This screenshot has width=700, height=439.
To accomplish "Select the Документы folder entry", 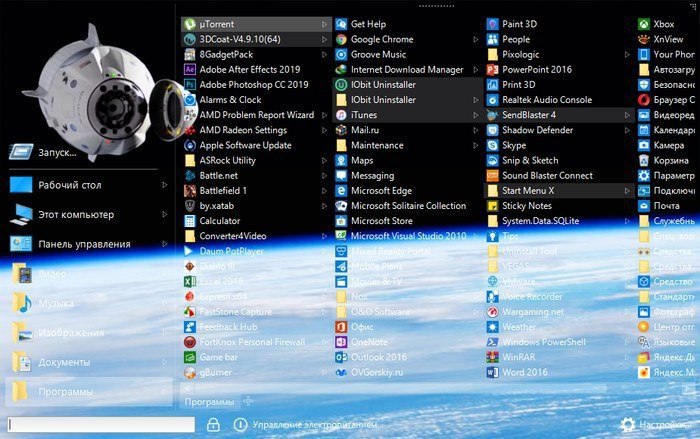I will pyautogui.click(x=89, y=362).
